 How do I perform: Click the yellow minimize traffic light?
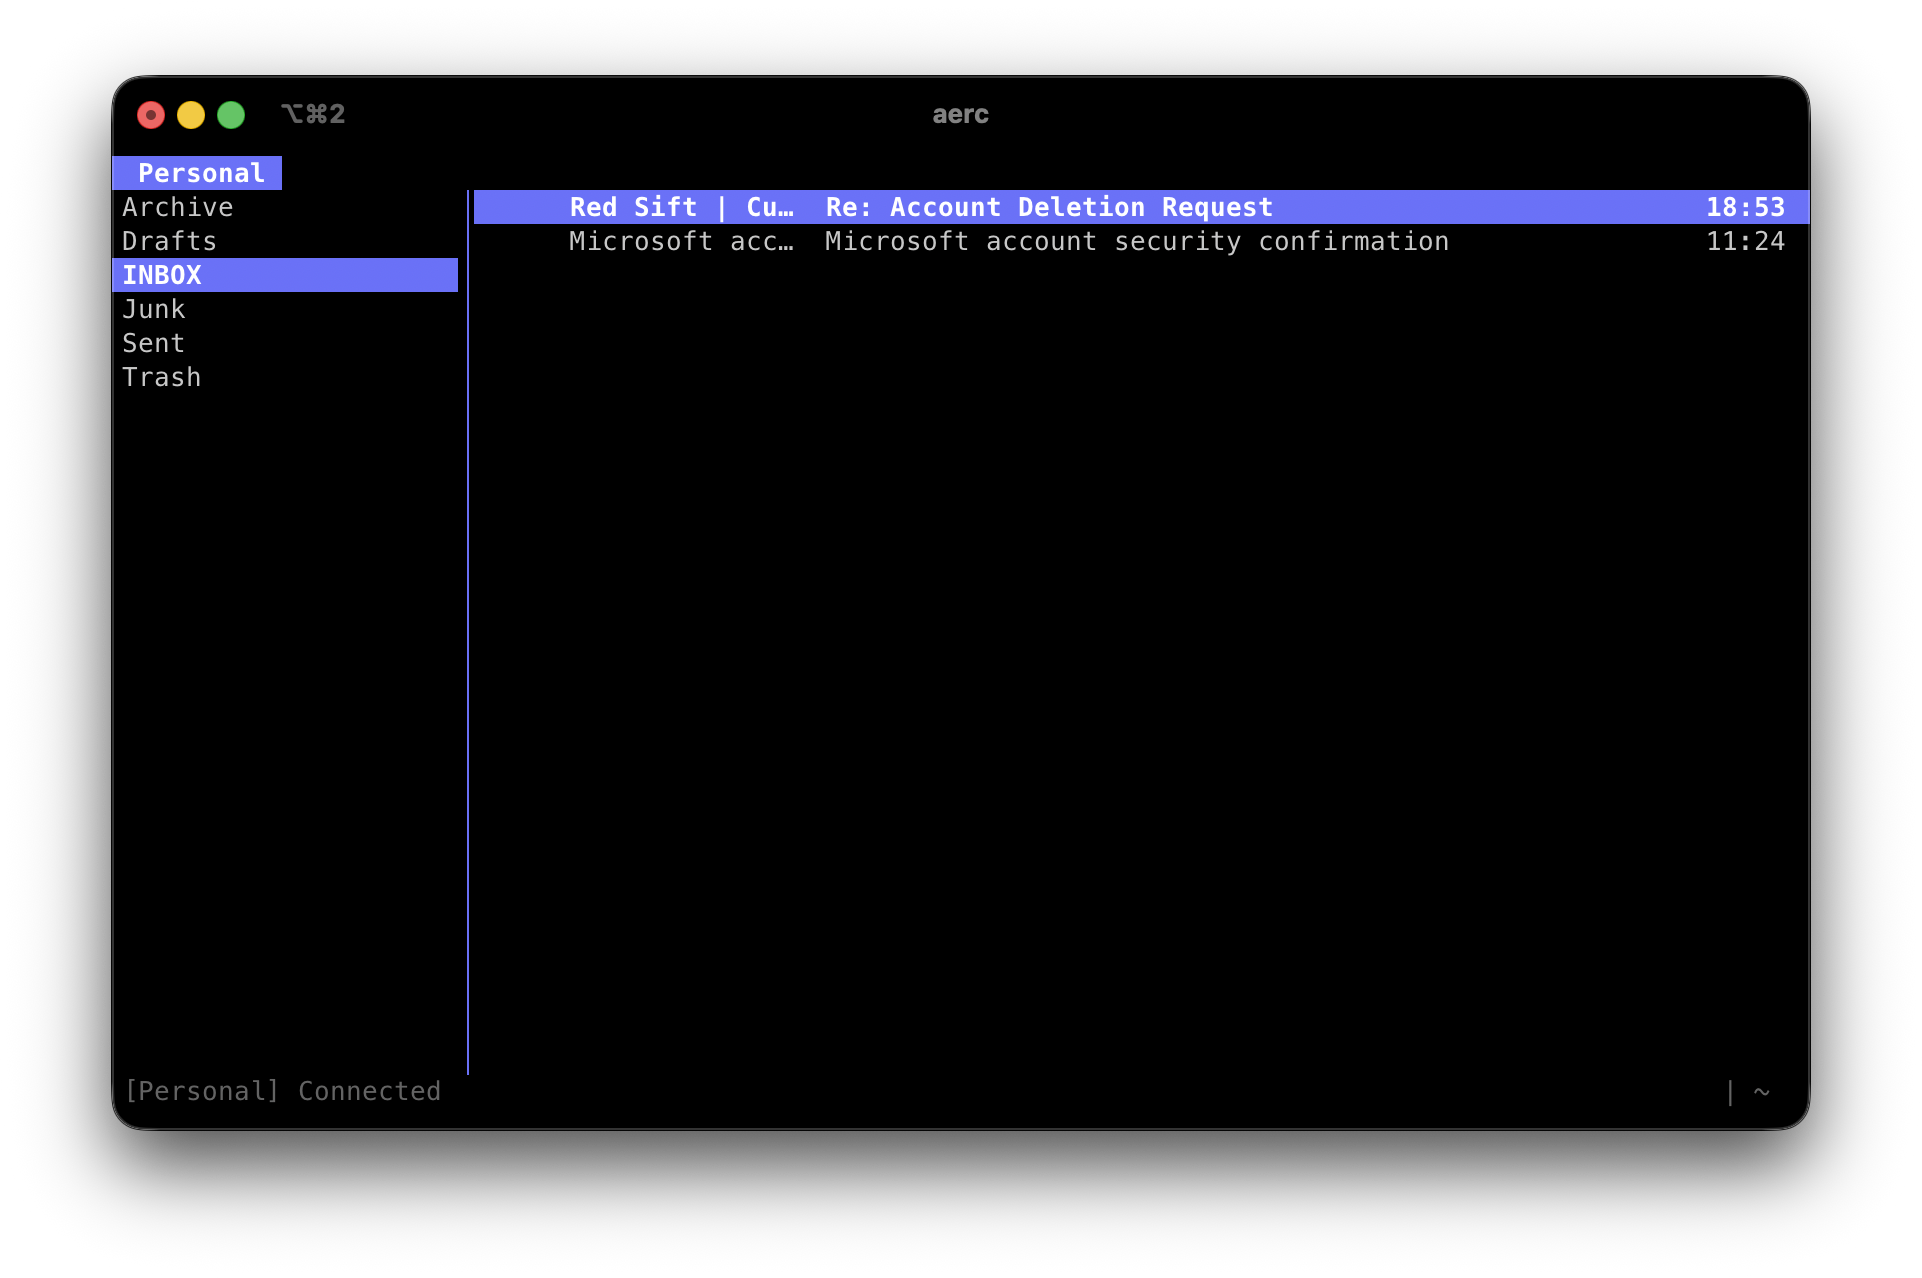[191, 114]
